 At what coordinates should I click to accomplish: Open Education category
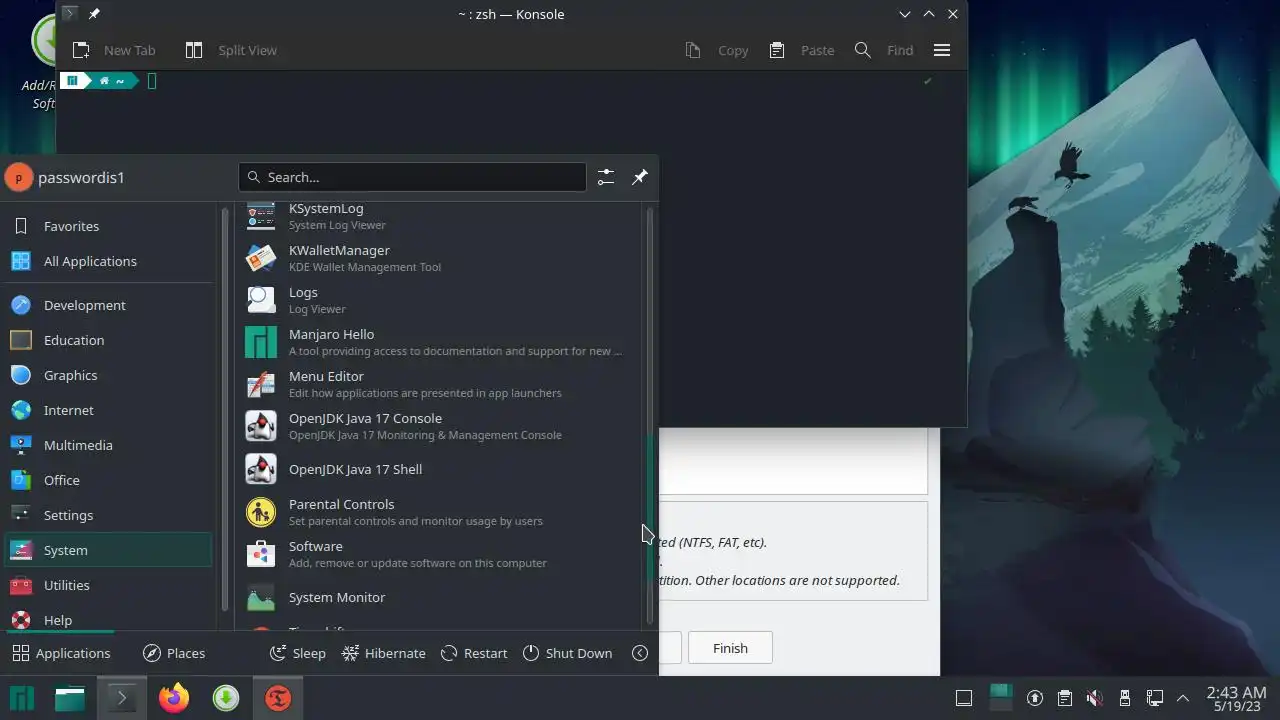tap(108, 340)
